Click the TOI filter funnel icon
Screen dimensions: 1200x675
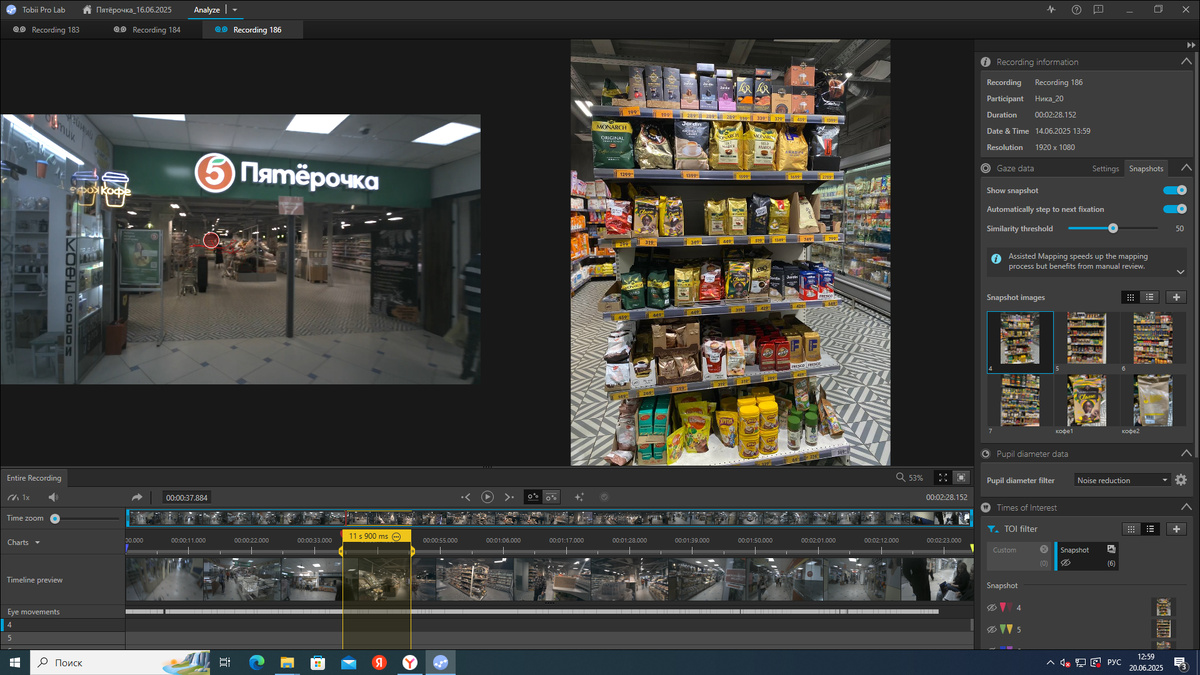[992, 529]
